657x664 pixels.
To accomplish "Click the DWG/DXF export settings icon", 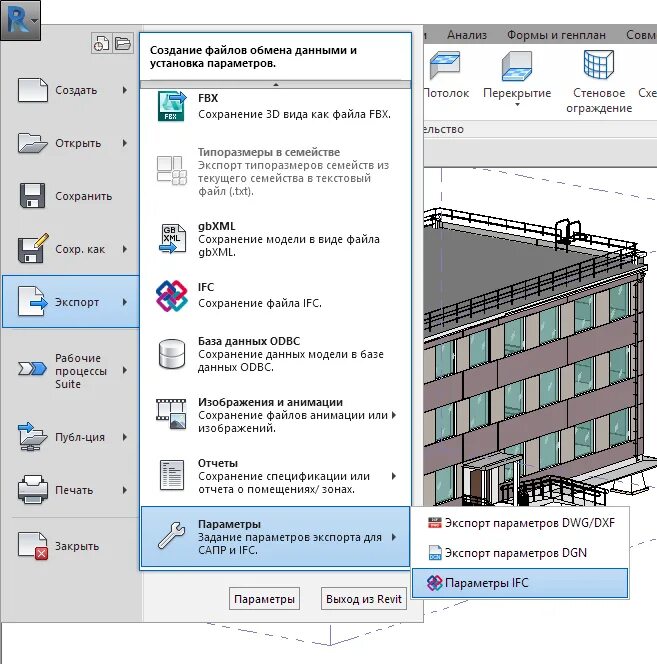I will pyautogui.click(x=435, y=523).
